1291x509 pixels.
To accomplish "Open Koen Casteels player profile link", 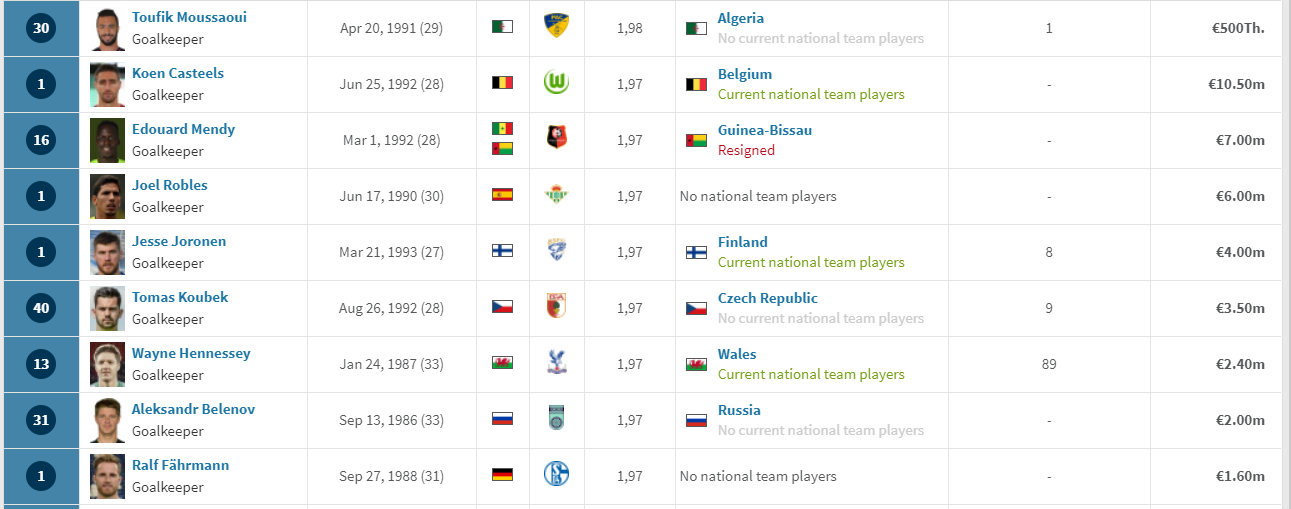I will point(178,73).
